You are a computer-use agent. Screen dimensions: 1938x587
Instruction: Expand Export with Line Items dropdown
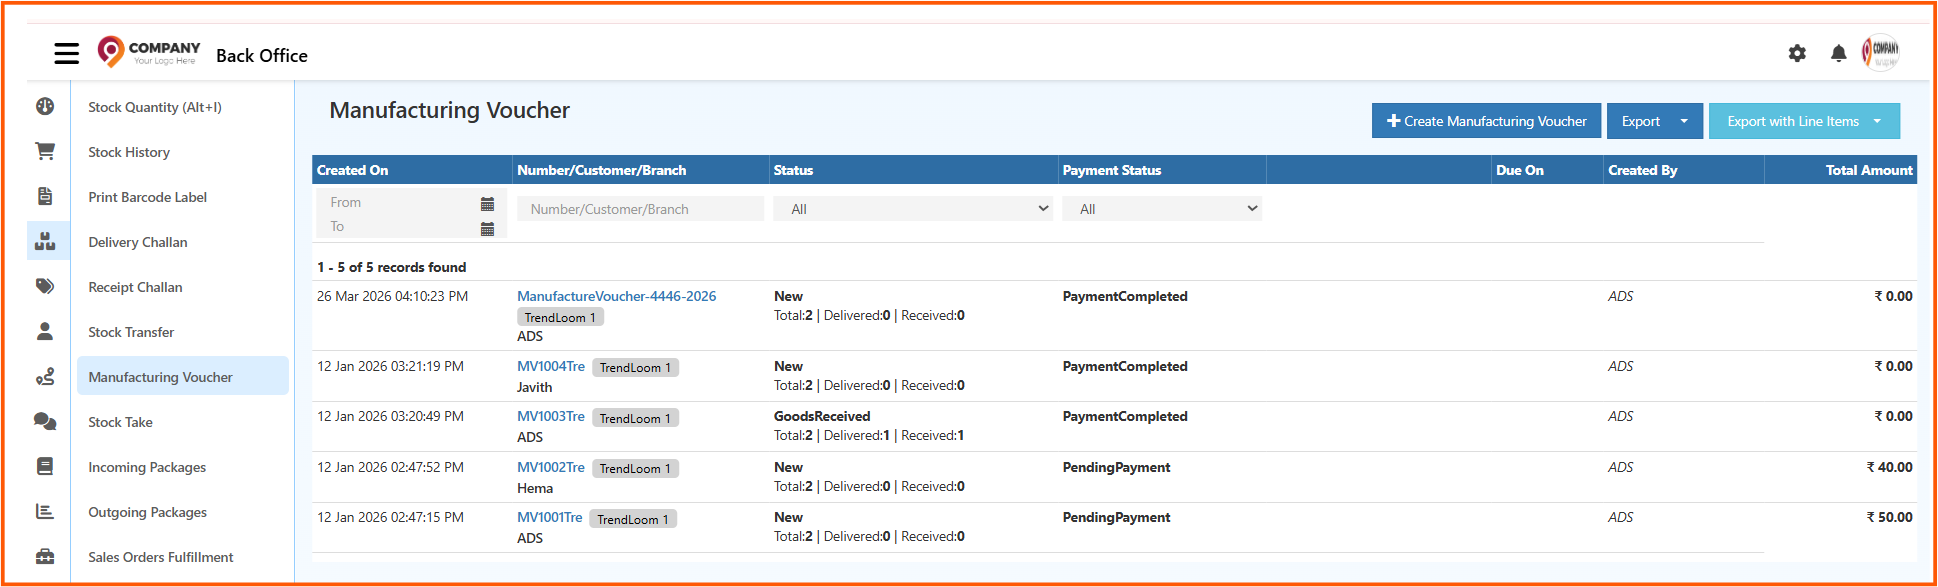(x=1877, y=121)
